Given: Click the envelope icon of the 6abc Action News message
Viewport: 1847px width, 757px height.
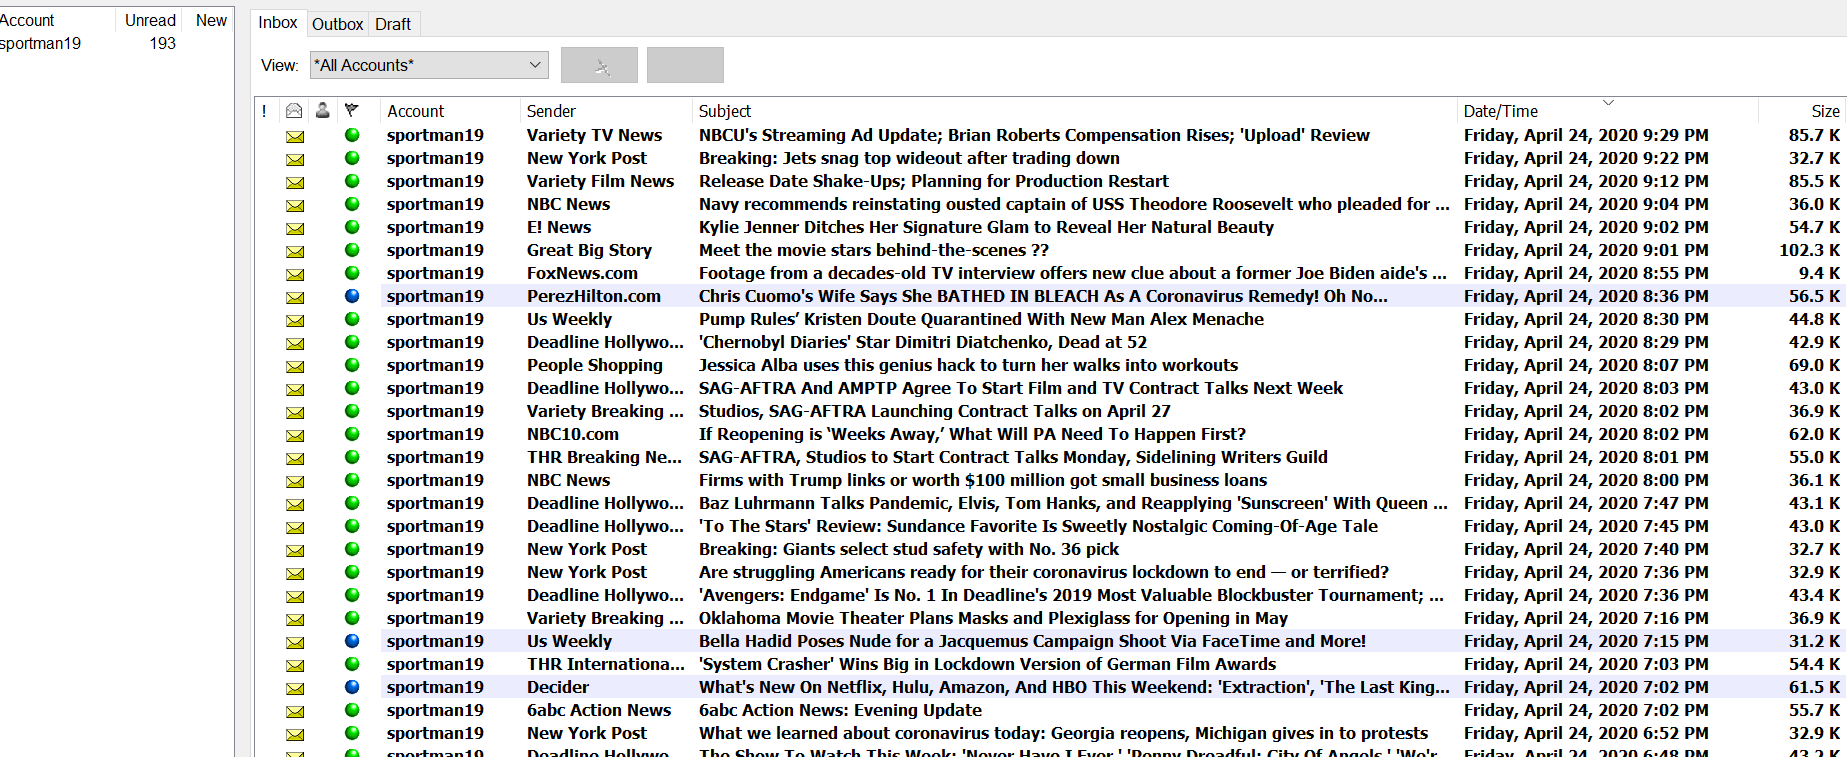Looking at the screenshot, I should (x=295, y=711).
